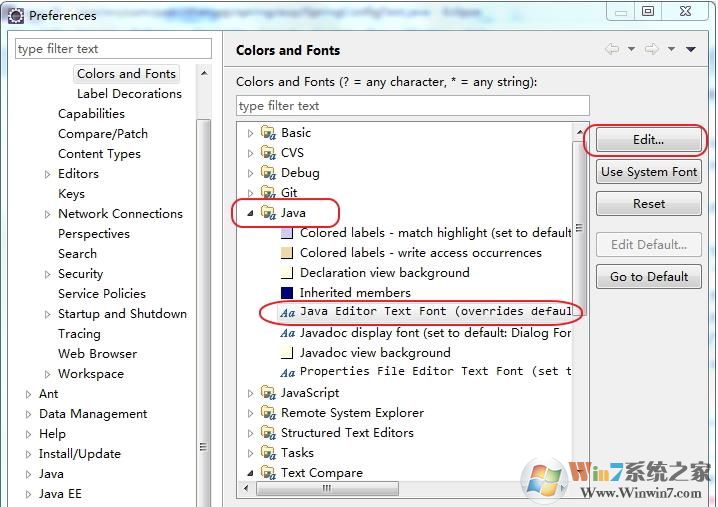This screenshot has width=718, height=507.
Task: Expand the CVS category
Action: [x=250, y=153]
